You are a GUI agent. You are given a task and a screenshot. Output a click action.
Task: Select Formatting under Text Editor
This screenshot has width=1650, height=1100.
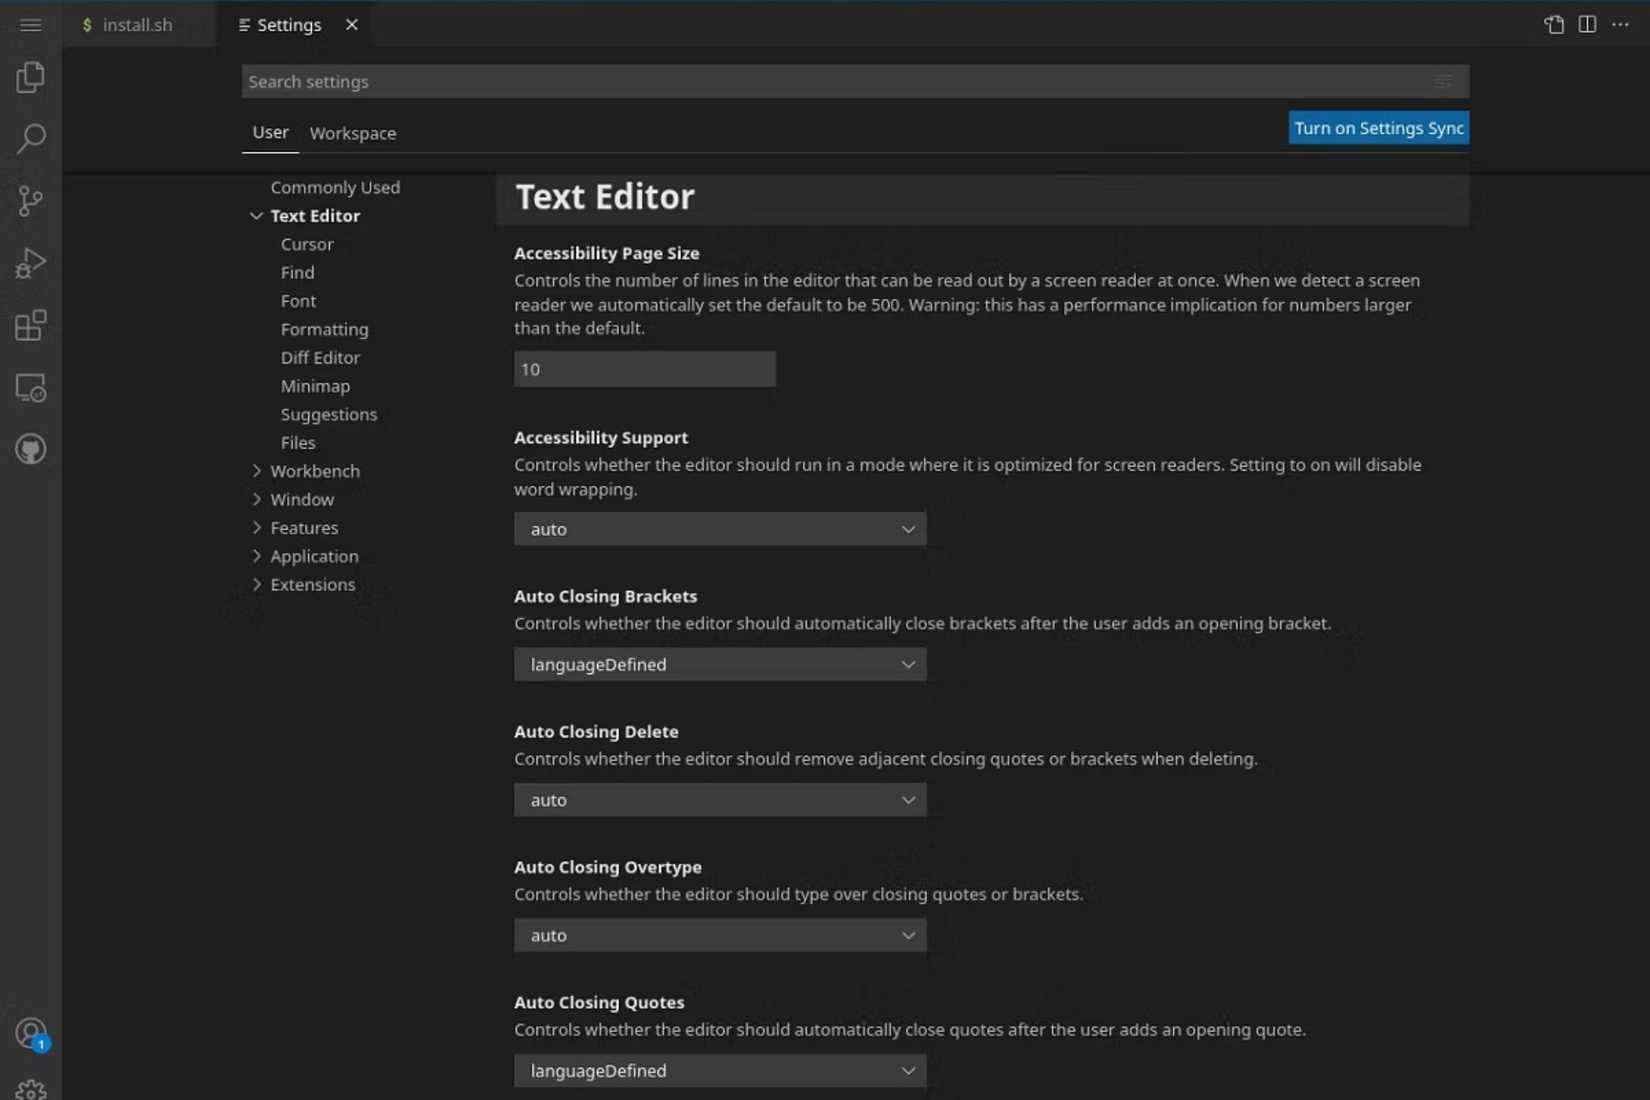[324, 329]
